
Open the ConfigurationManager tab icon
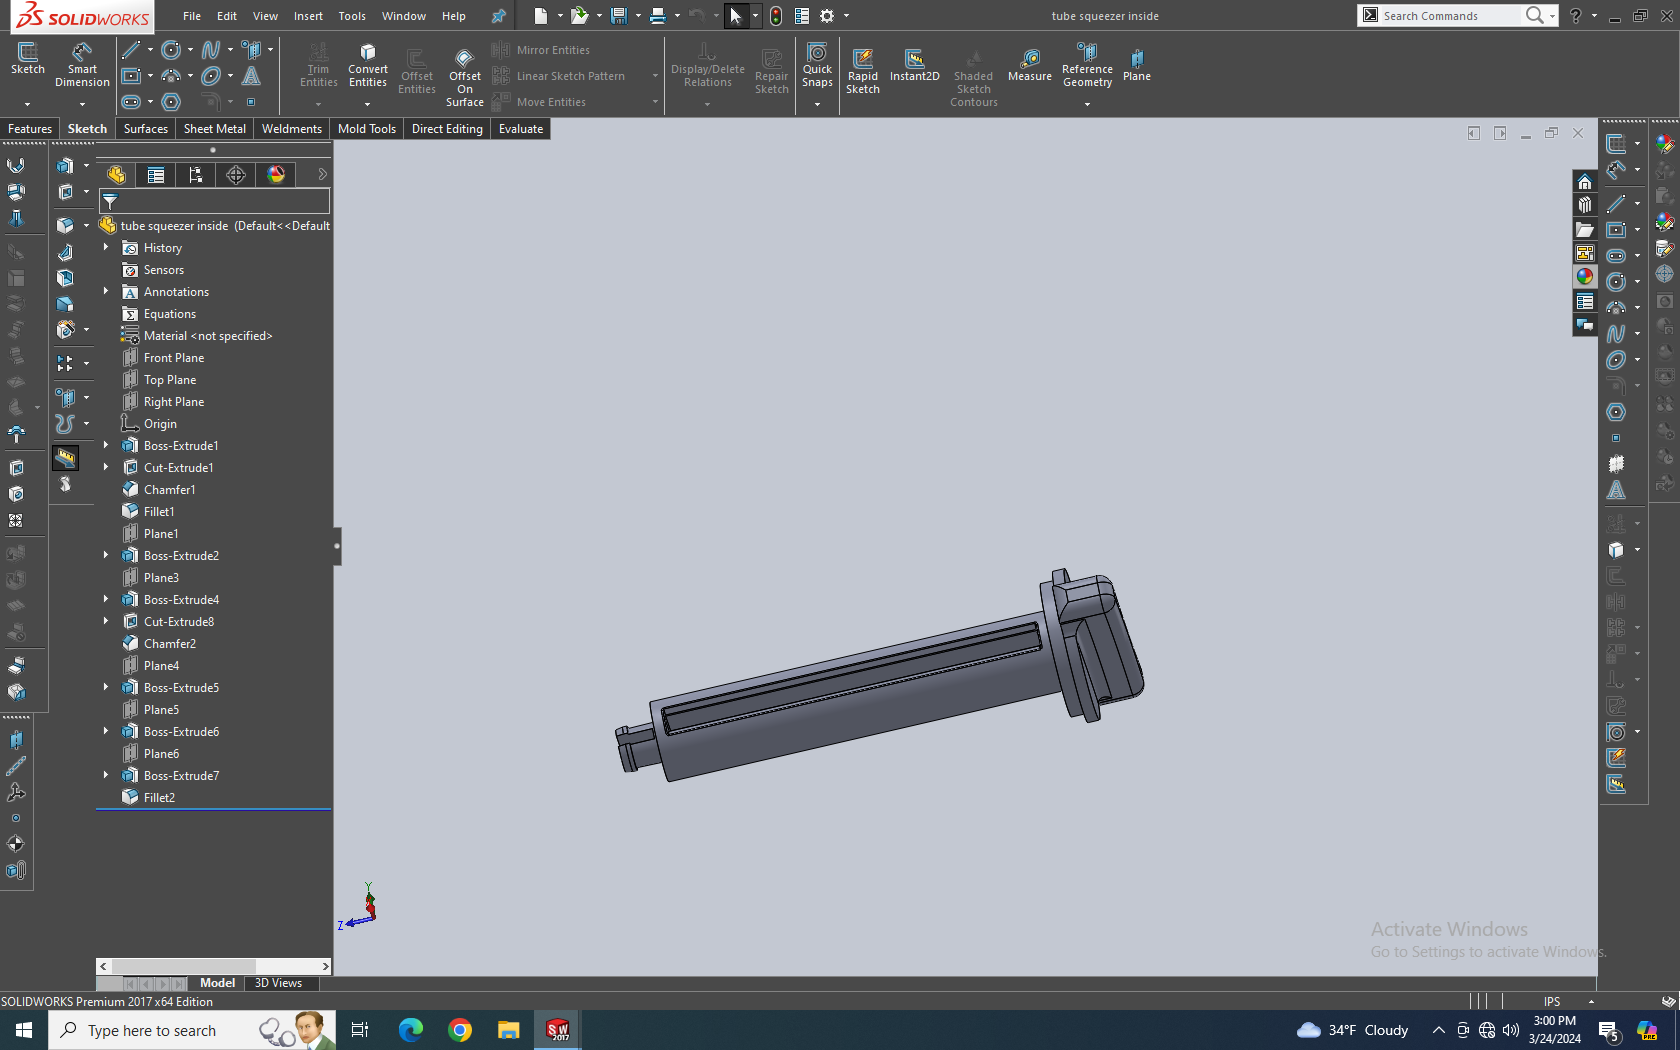[196, 175]
